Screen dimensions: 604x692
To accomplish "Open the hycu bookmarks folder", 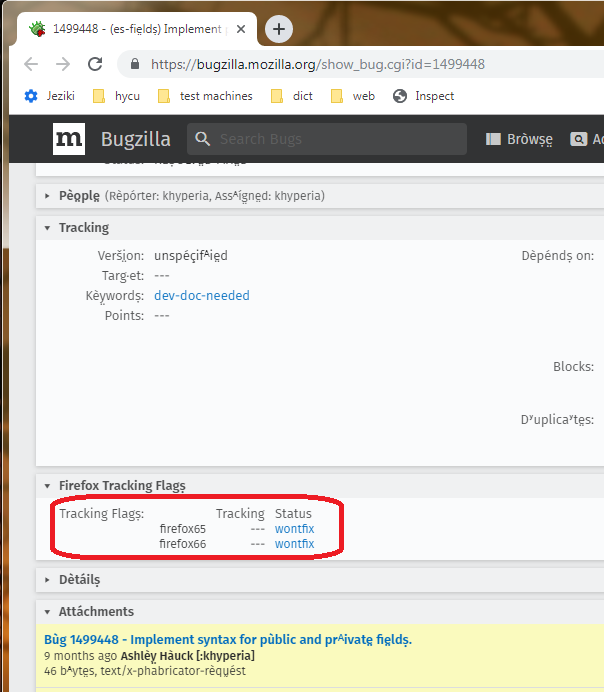I will click(116, 96).
